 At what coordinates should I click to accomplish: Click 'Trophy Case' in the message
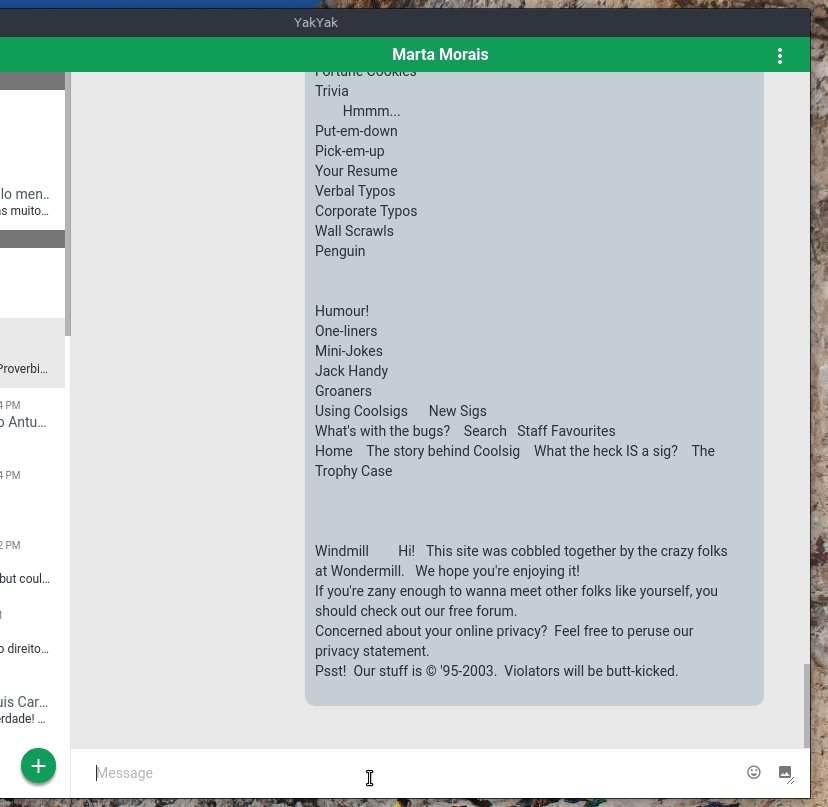point(353,472)
